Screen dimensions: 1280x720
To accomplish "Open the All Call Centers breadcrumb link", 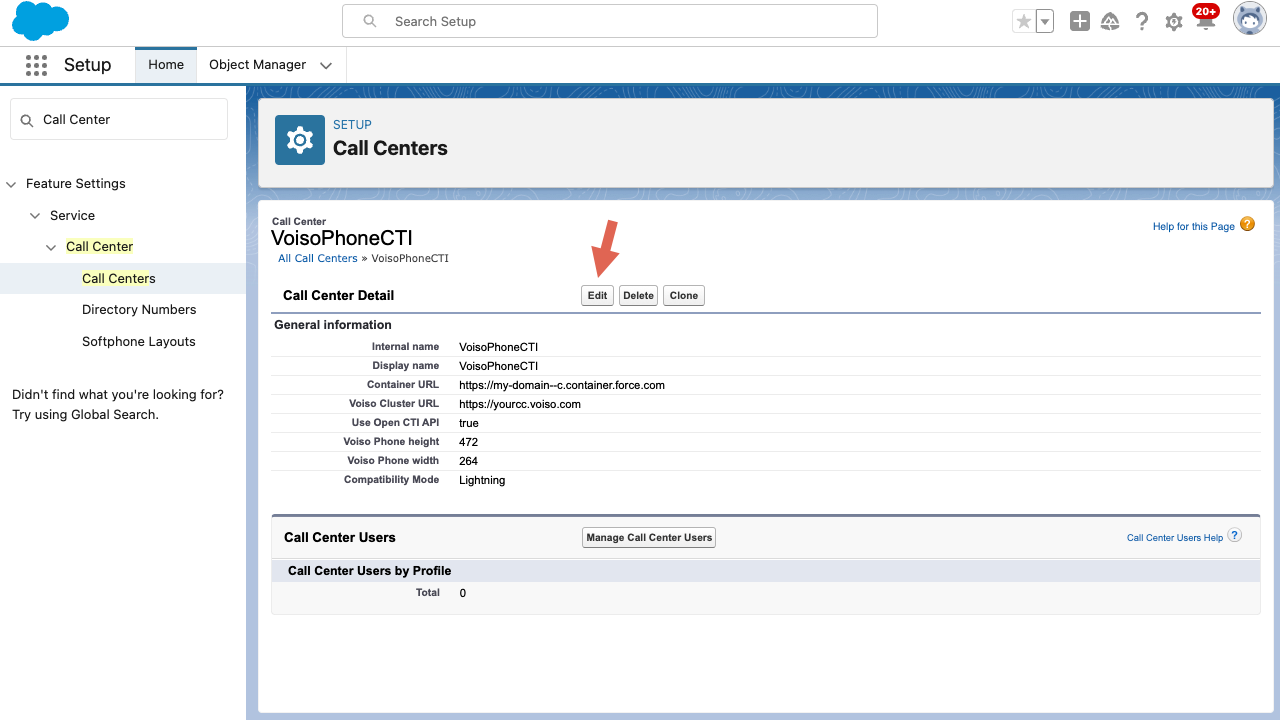I will tap(318, 258).
